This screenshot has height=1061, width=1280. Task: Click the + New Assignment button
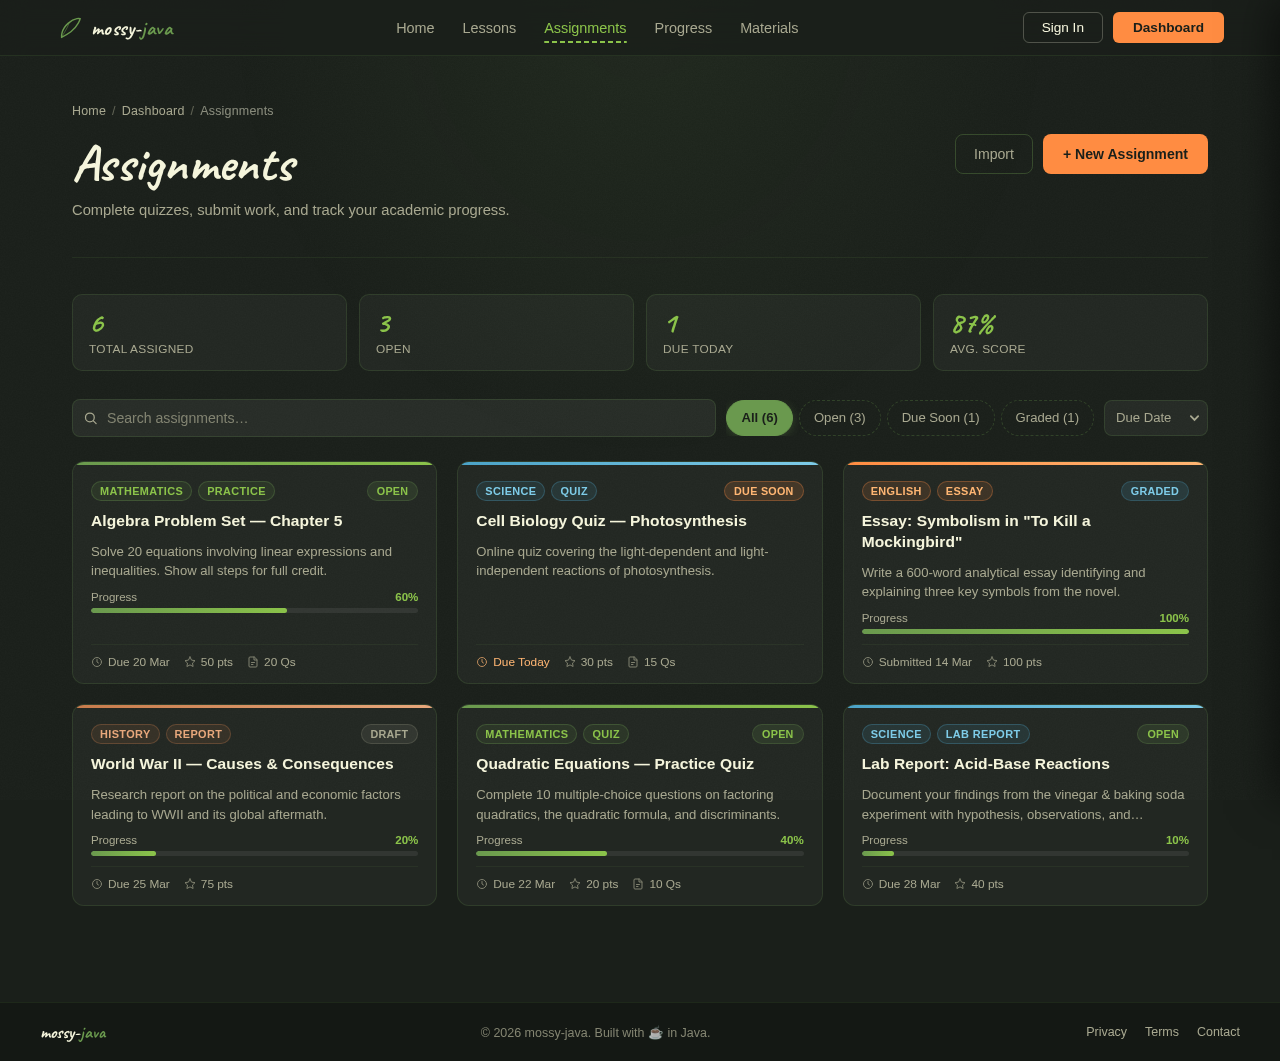tap(1125, 154)
